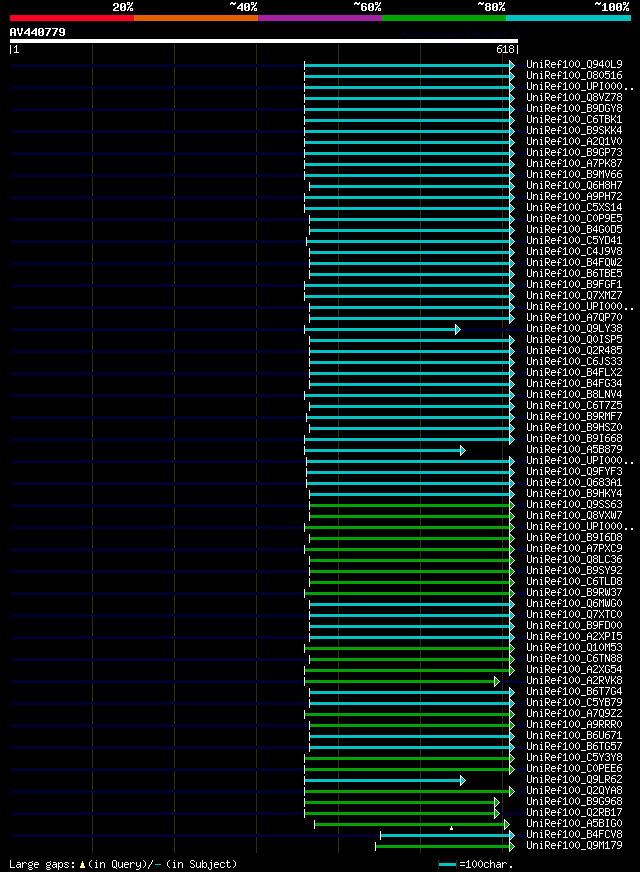This screenshot has width=640, height=872.
Task: Select the UniRef100_Q6MWG0 entry
Action: pyautogui.click(x=574, y=603)
